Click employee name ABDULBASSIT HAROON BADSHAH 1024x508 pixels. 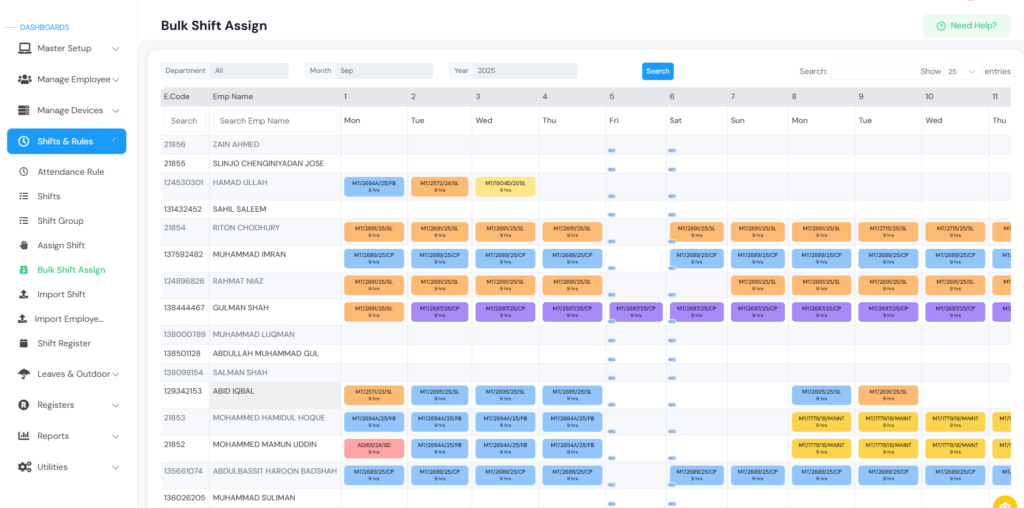coord(275,471)
